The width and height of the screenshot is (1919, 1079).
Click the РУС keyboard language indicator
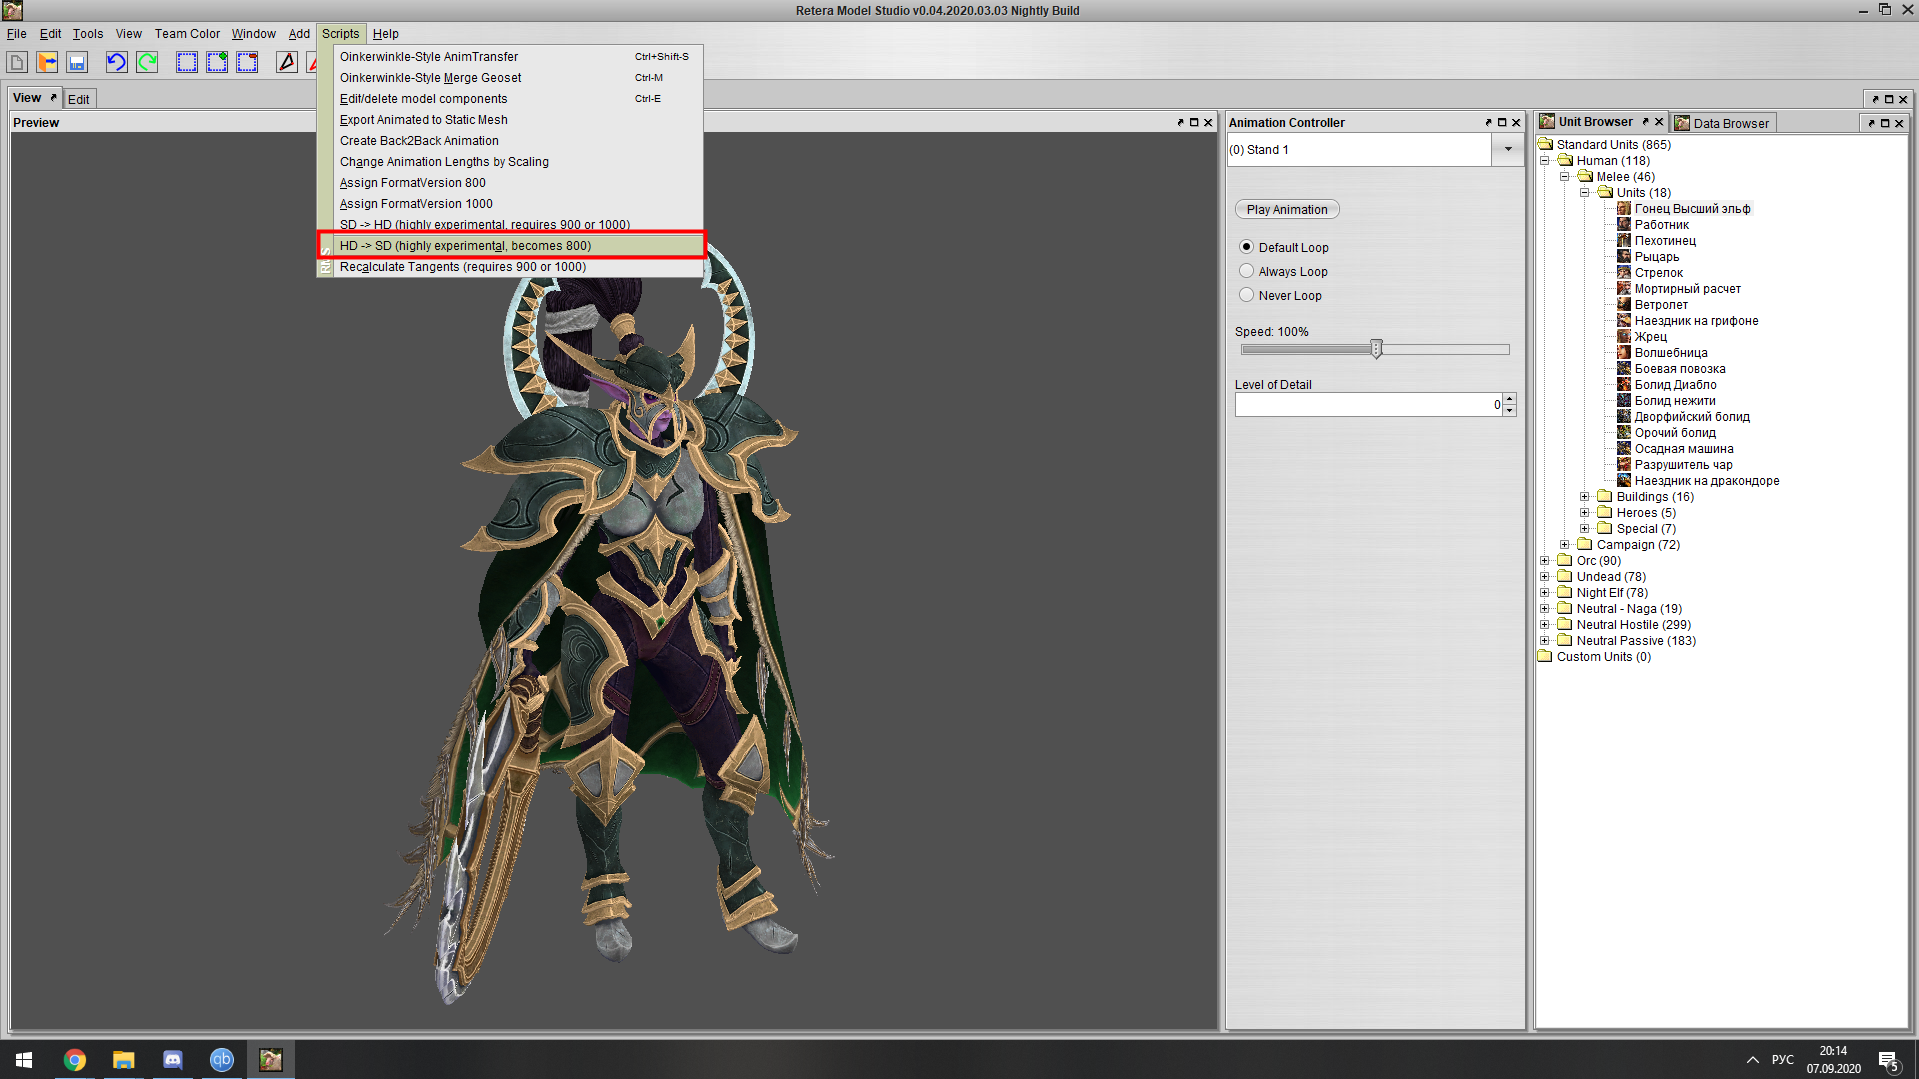click(x=1782, y=1060)
